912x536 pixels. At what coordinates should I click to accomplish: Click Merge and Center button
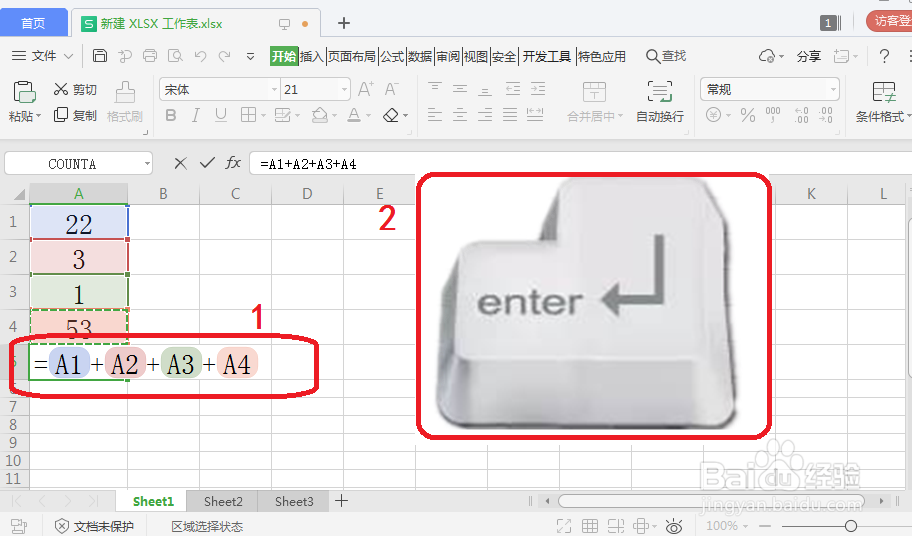pos(594,101)
